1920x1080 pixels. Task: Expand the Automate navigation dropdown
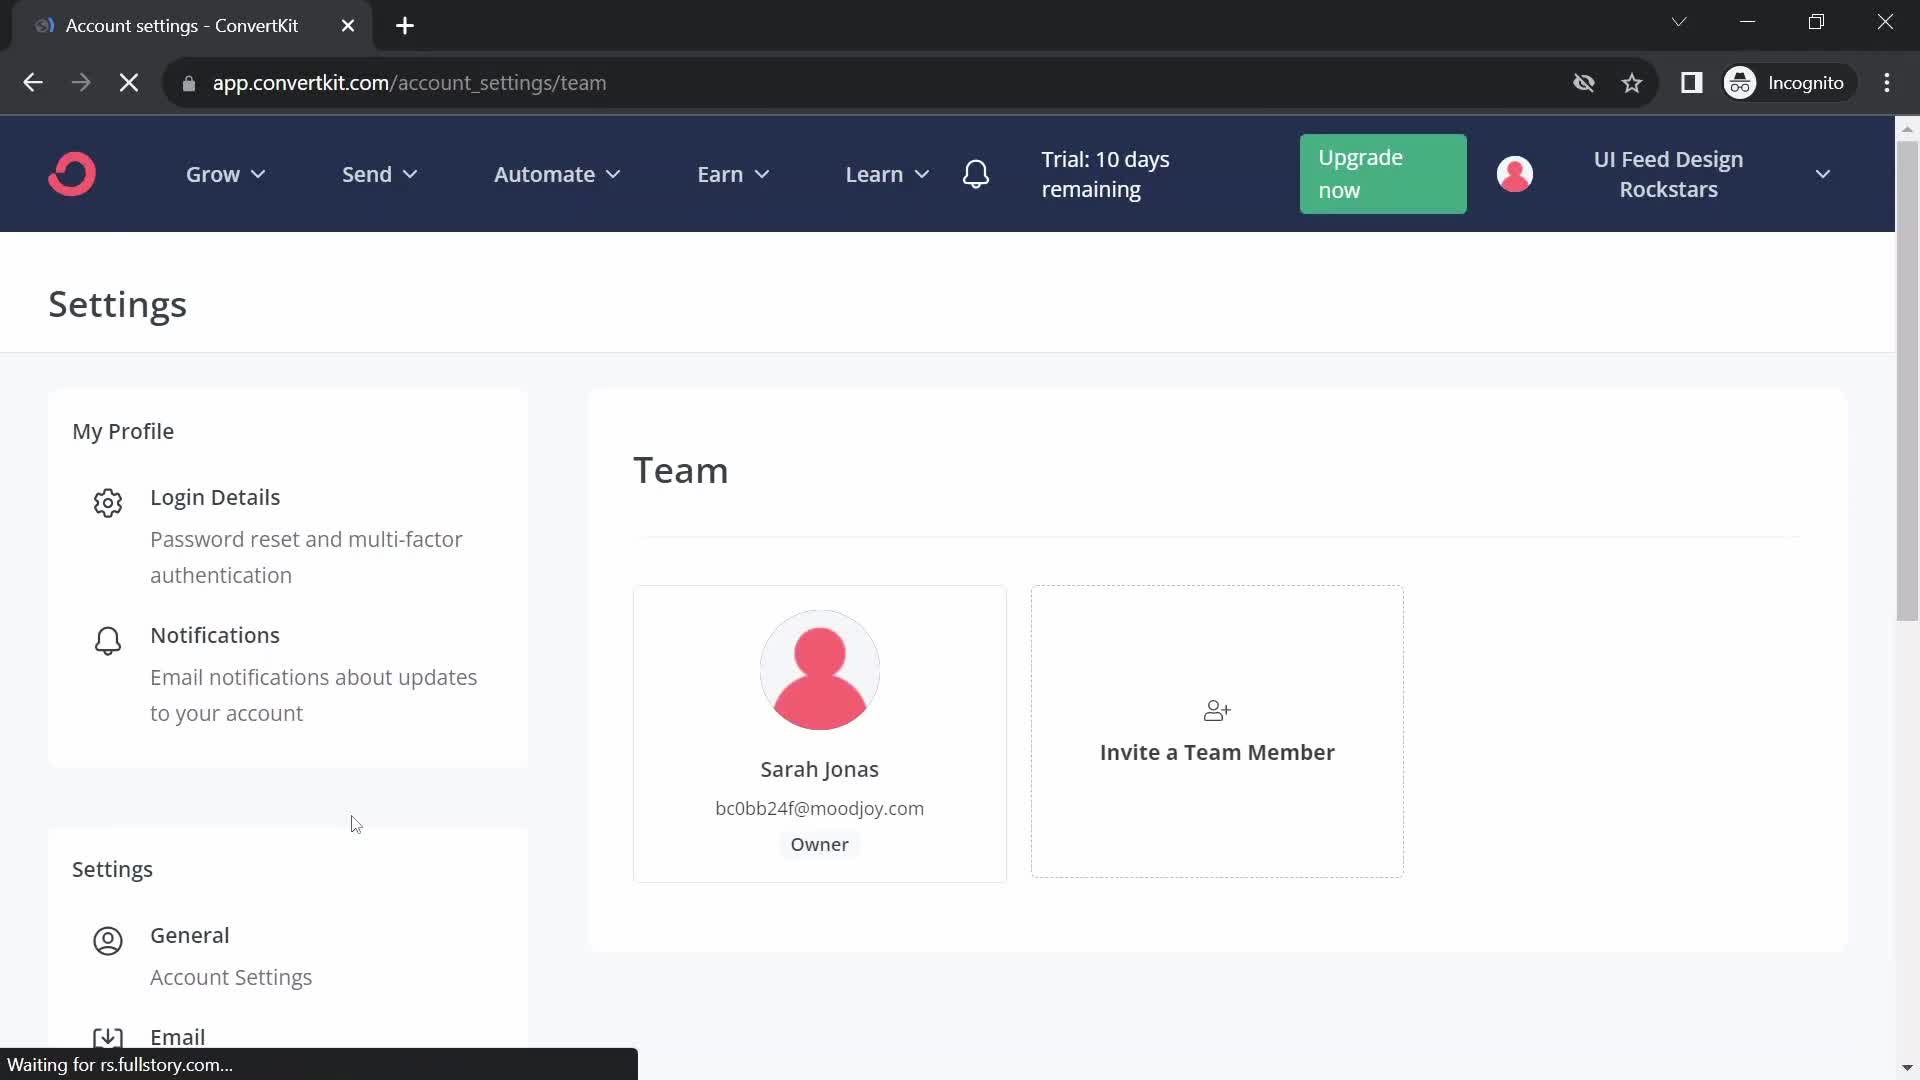[556, 173]
